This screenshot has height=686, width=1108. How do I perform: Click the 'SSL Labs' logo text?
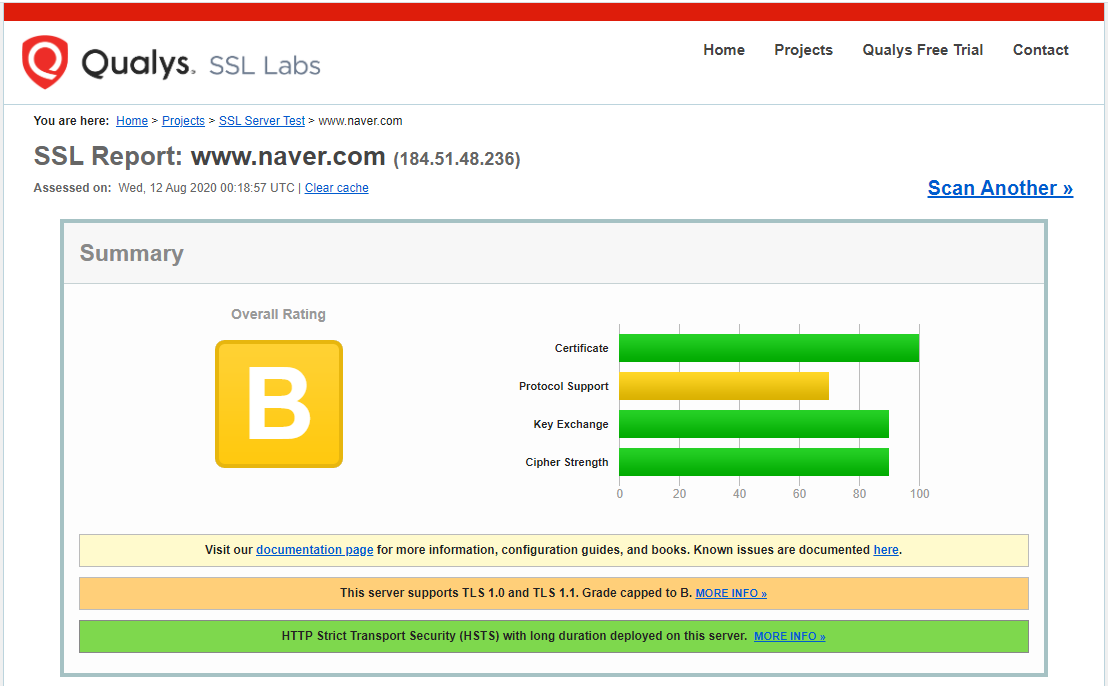point(265,66)
